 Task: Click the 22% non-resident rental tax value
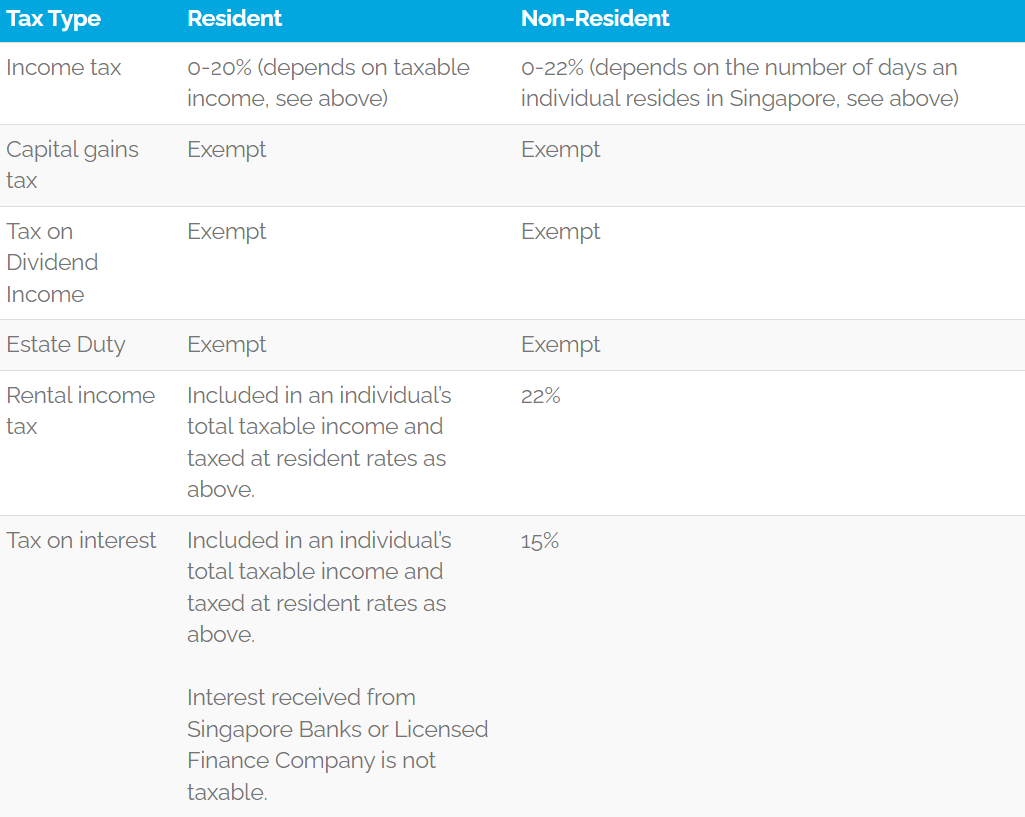coord(541,396)
